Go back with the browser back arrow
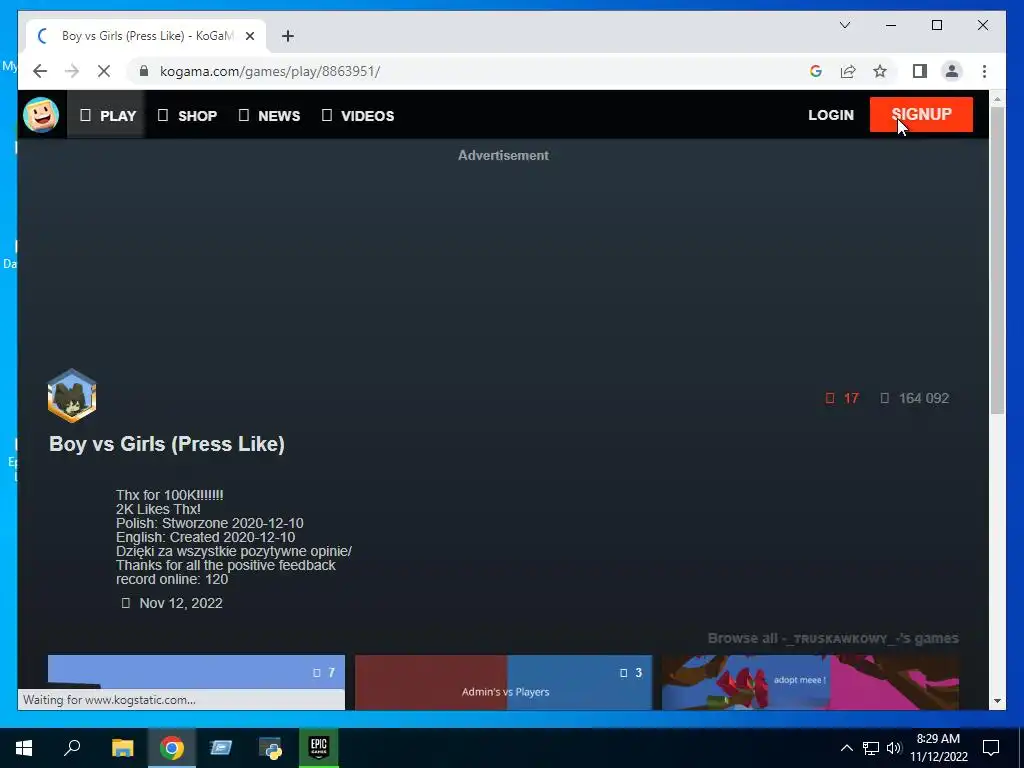The height and width of the screenshot is (768, 1024). coord(40,71)
